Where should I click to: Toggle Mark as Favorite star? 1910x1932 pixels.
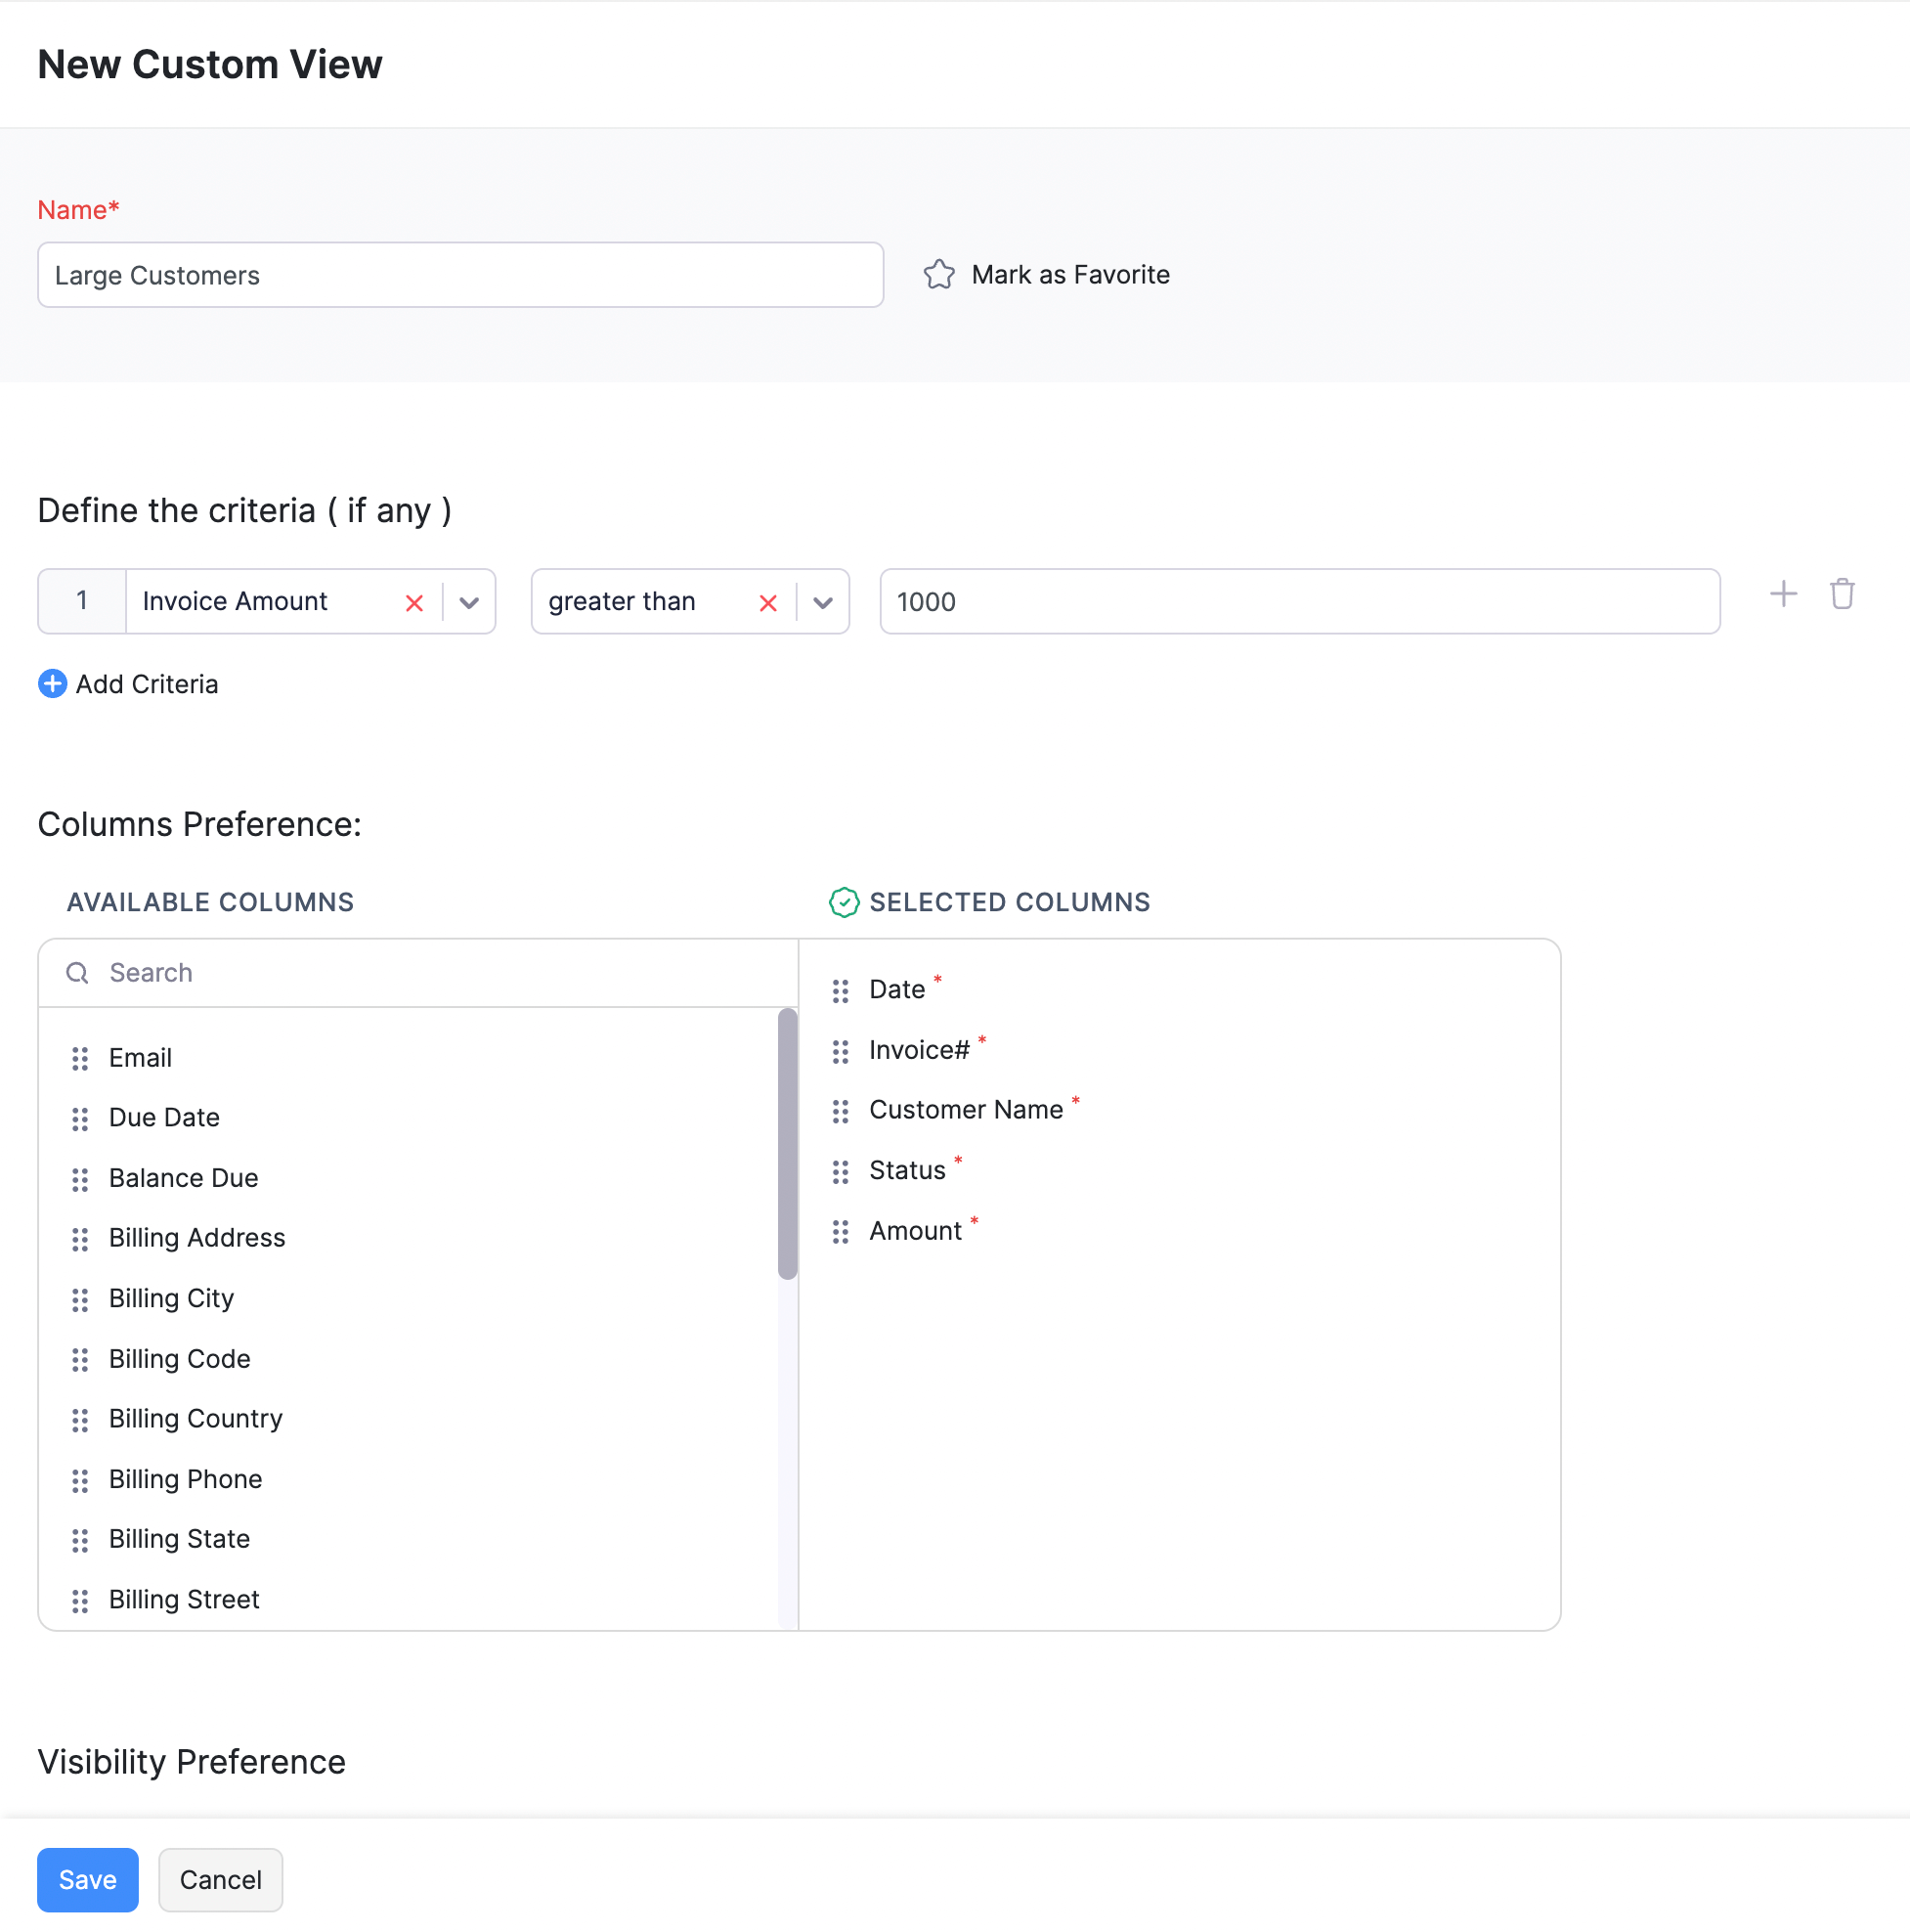coord(938,274)
